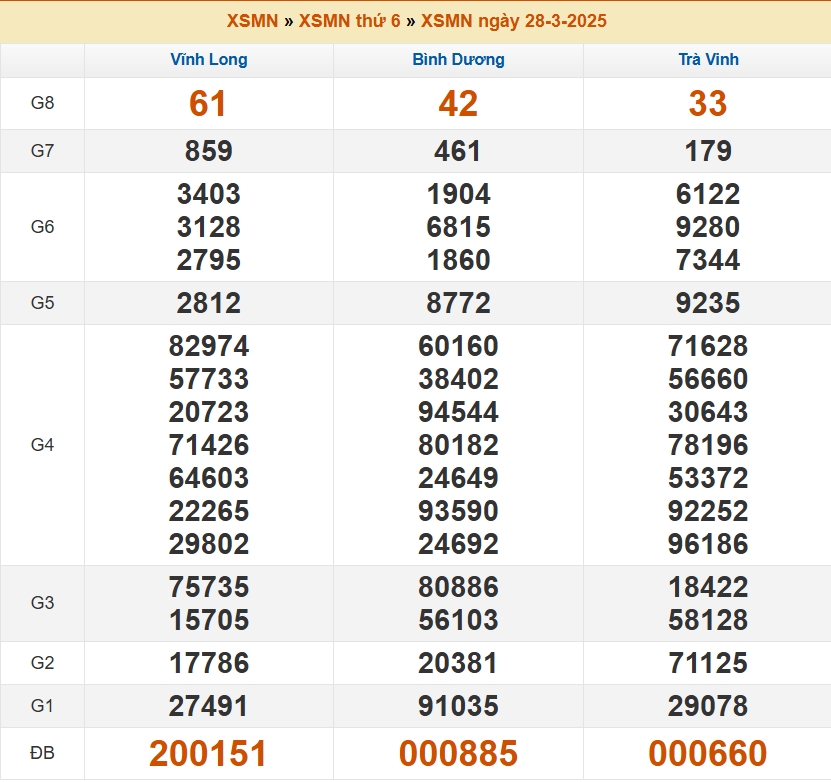
Task: Click Bình Dương G7 number 461
Action: click(458, 151)
